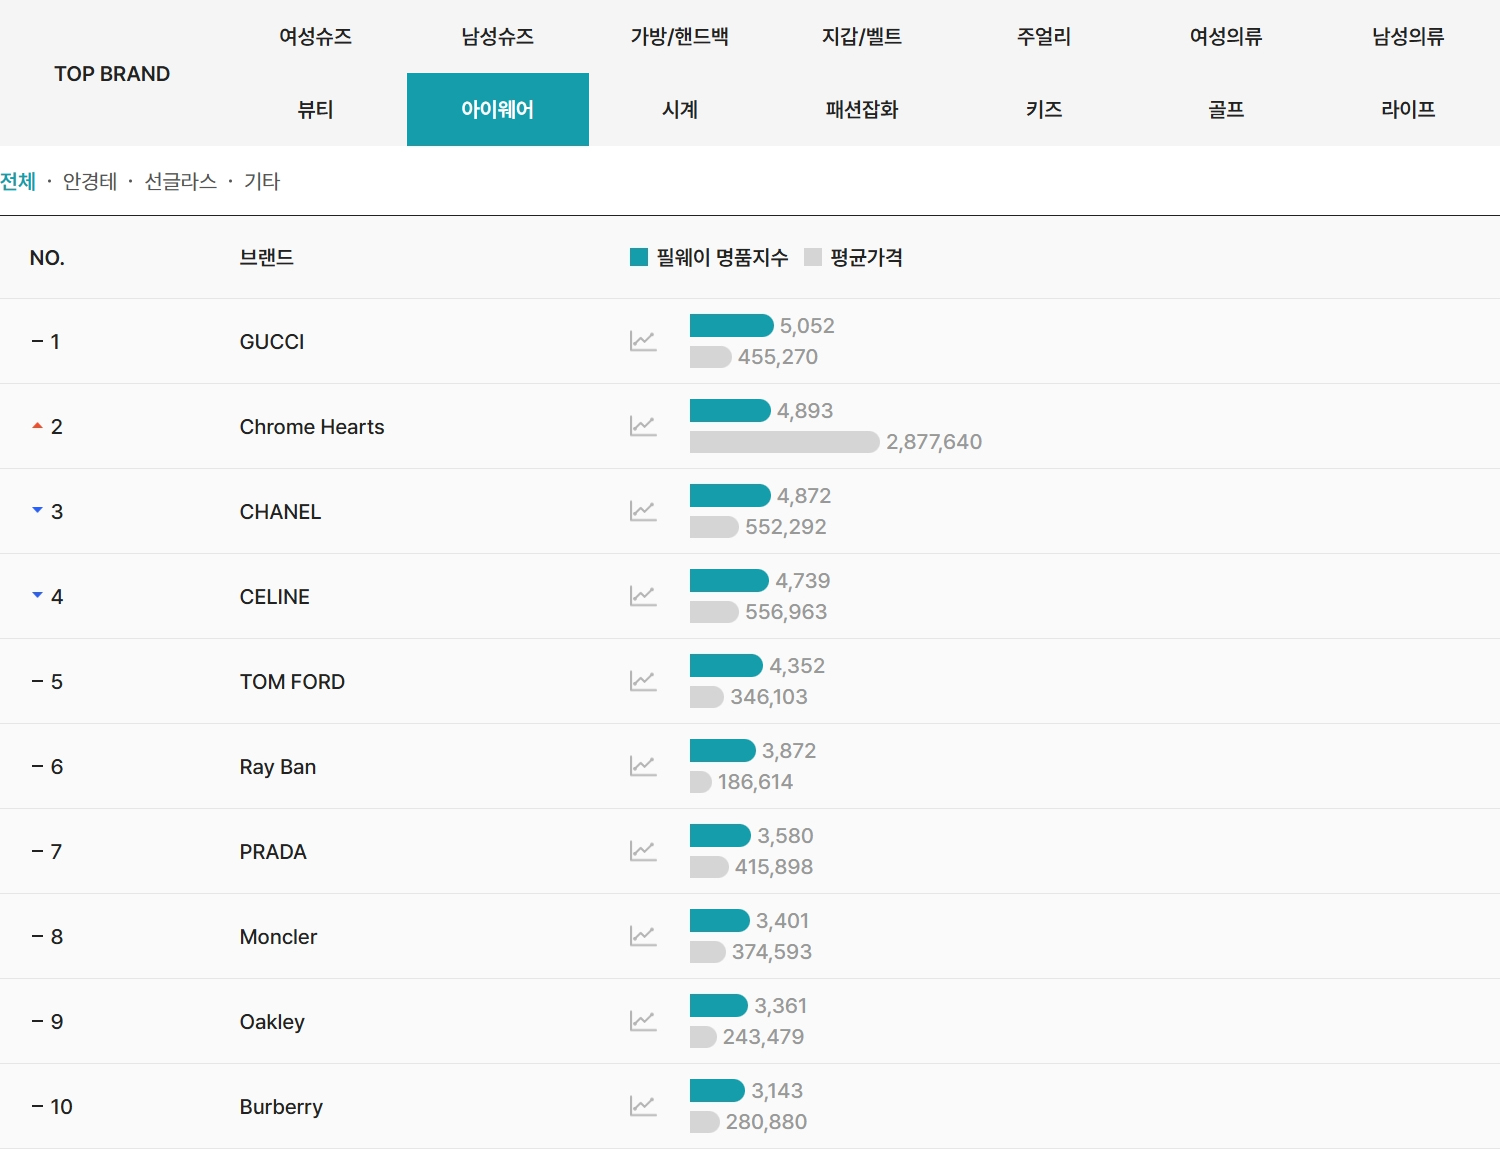The width and height of the screenshot is (1500, 1149).
Task: Click the teal 필웨이 명품지수 legend square
Action: (639, 257)
